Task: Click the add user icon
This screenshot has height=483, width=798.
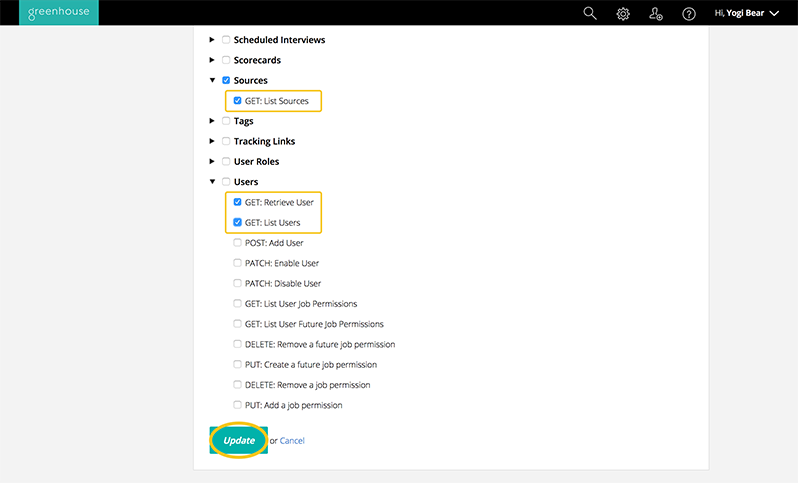Action: (655, 13)
